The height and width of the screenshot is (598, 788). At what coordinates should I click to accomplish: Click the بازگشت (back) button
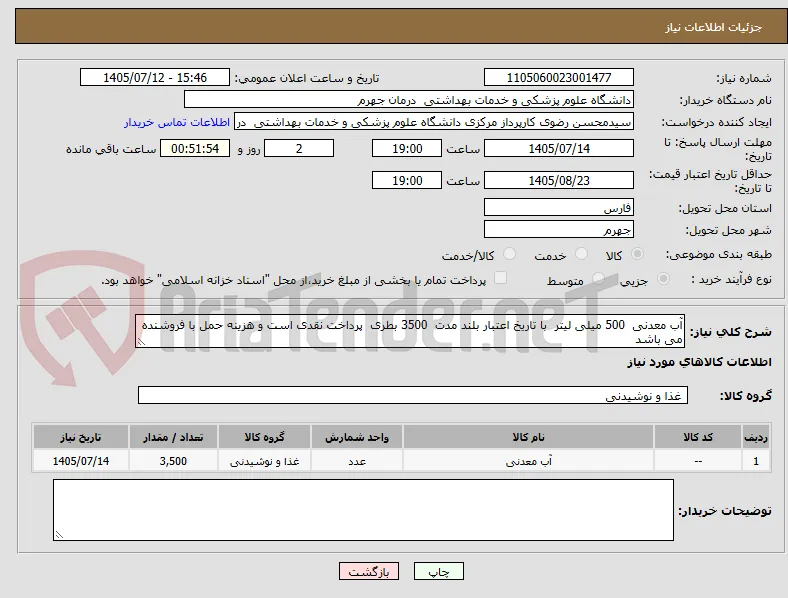click(369, 571)
